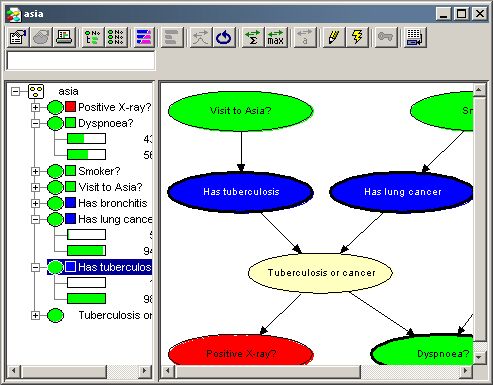The width and height of the screenshot is (493, 385).
Task: Click the Tuberculosis or cancer graph node
Action: point(321,273)
